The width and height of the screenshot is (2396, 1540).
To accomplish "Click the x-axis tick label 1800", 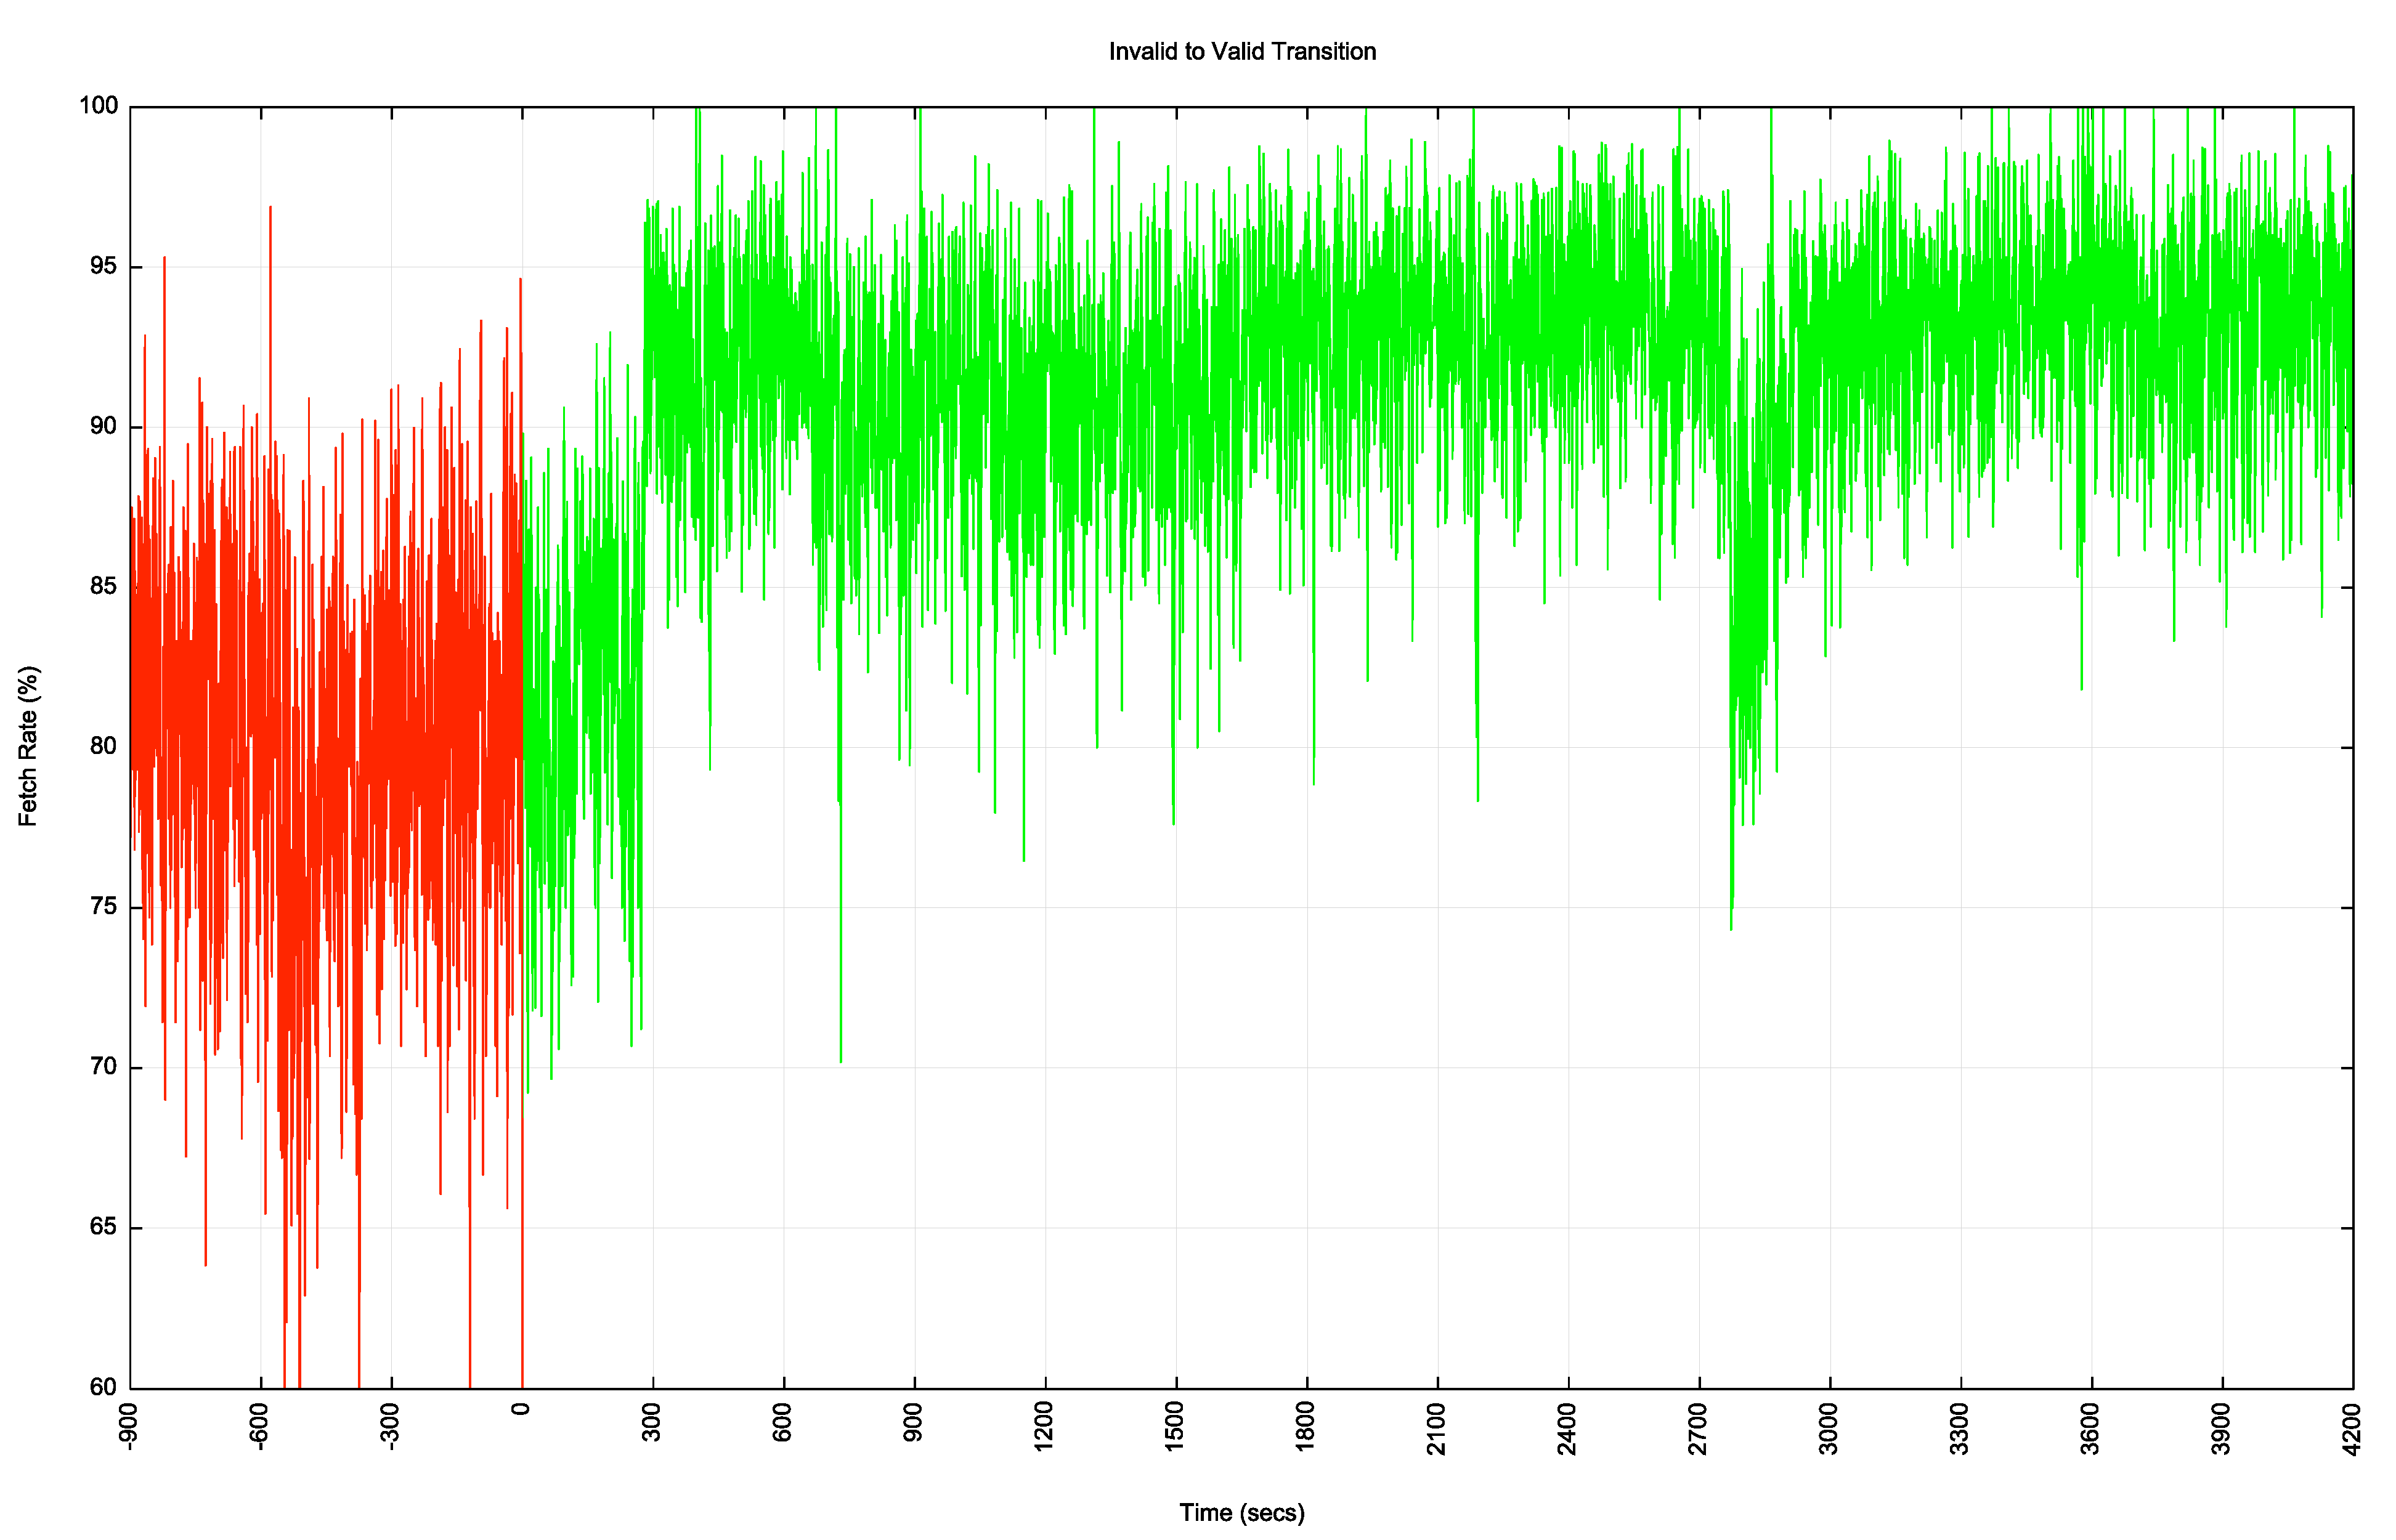I will point(1305,1427).
